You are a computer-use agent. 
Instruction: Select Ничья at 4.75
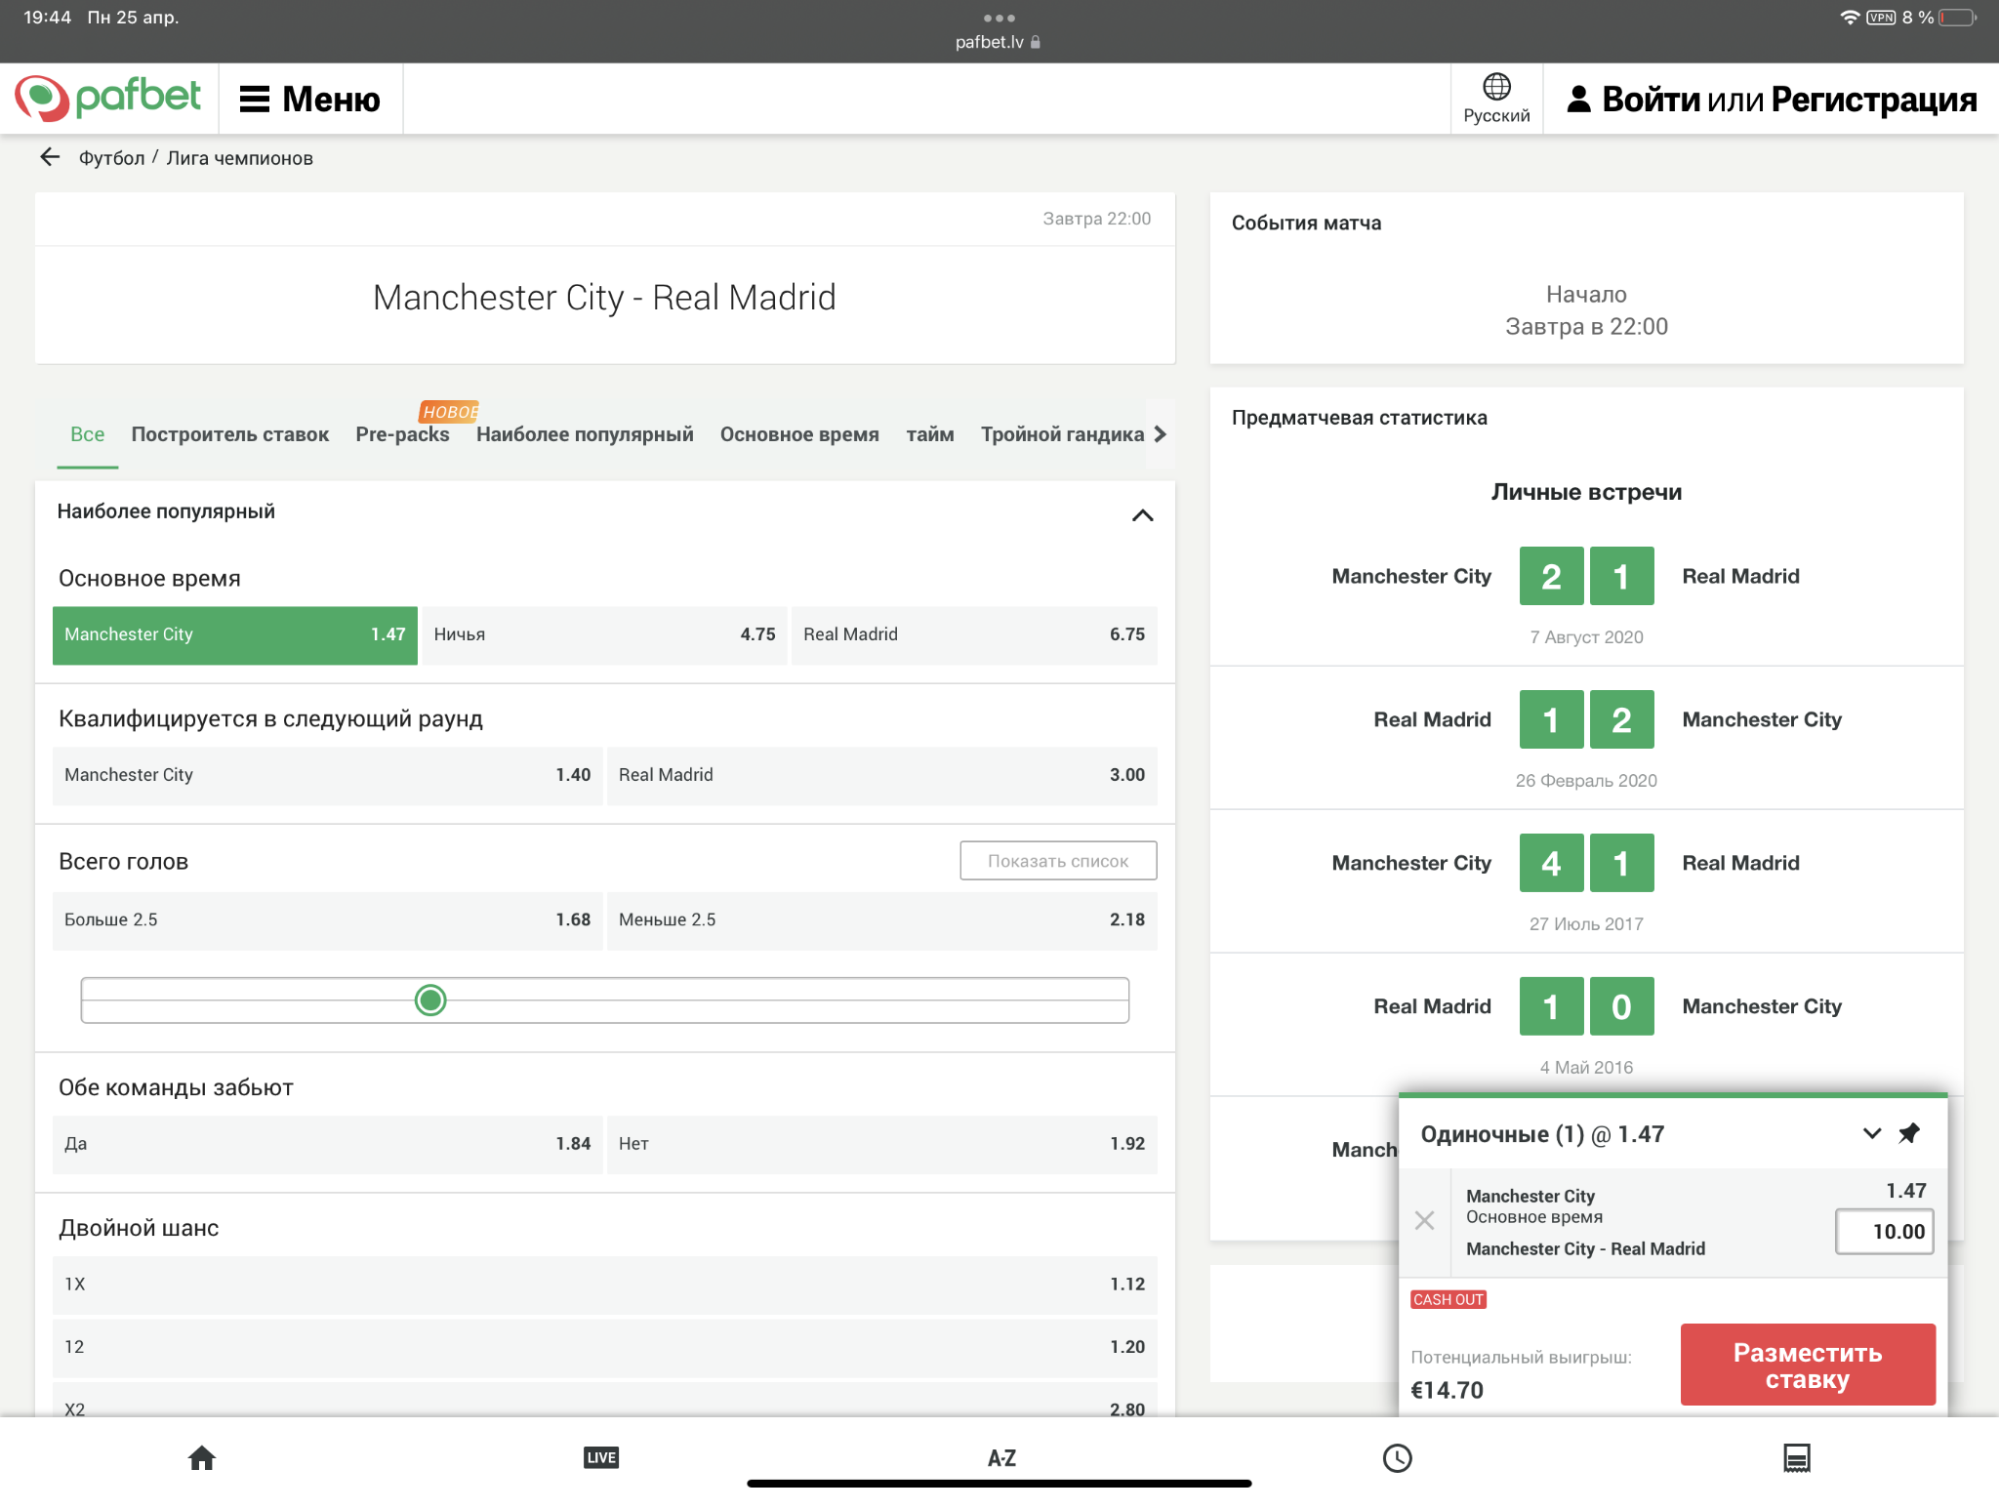[x=605, y=635]
